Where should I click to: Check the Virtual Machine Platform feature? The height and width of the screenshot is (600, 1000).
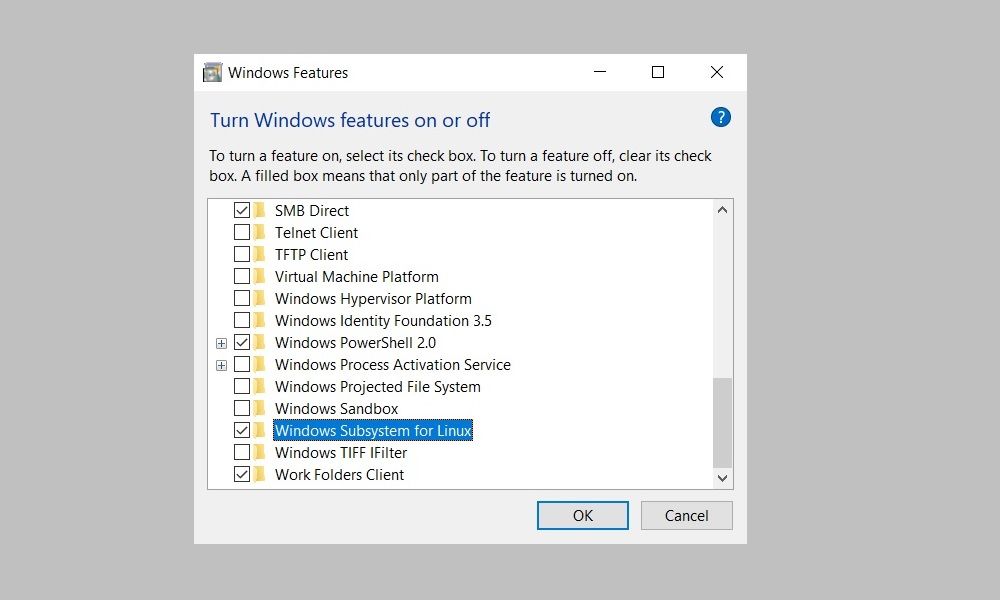coord(242,276)
